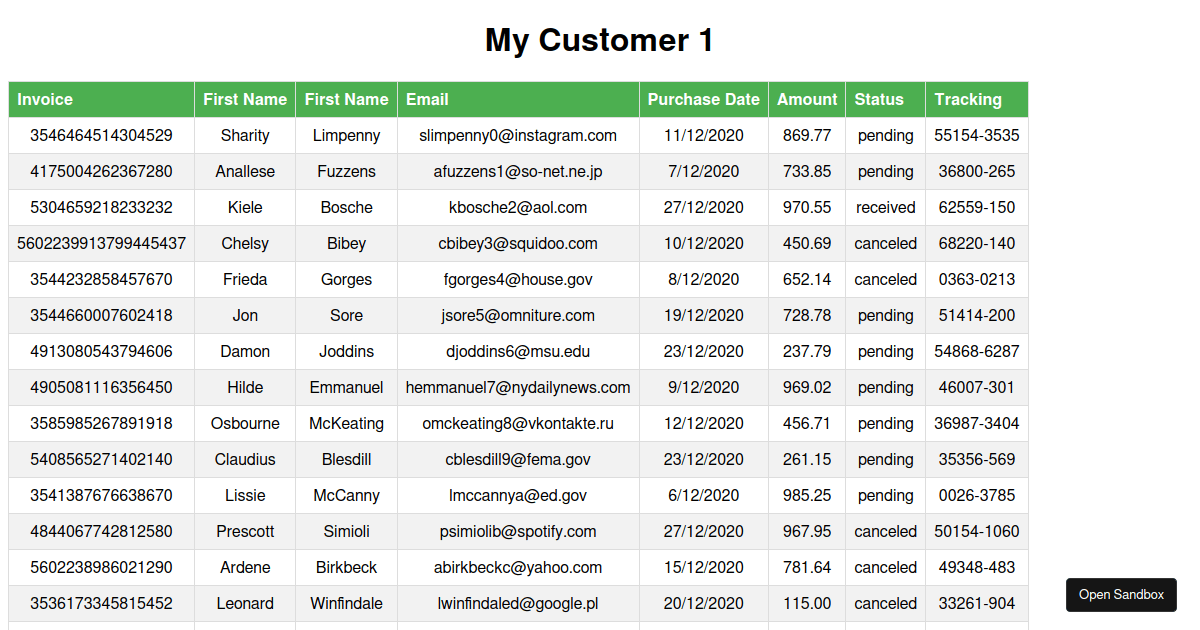1200x630 pixels.
Task: Click the Amount column header
Action: coord(806,100)
